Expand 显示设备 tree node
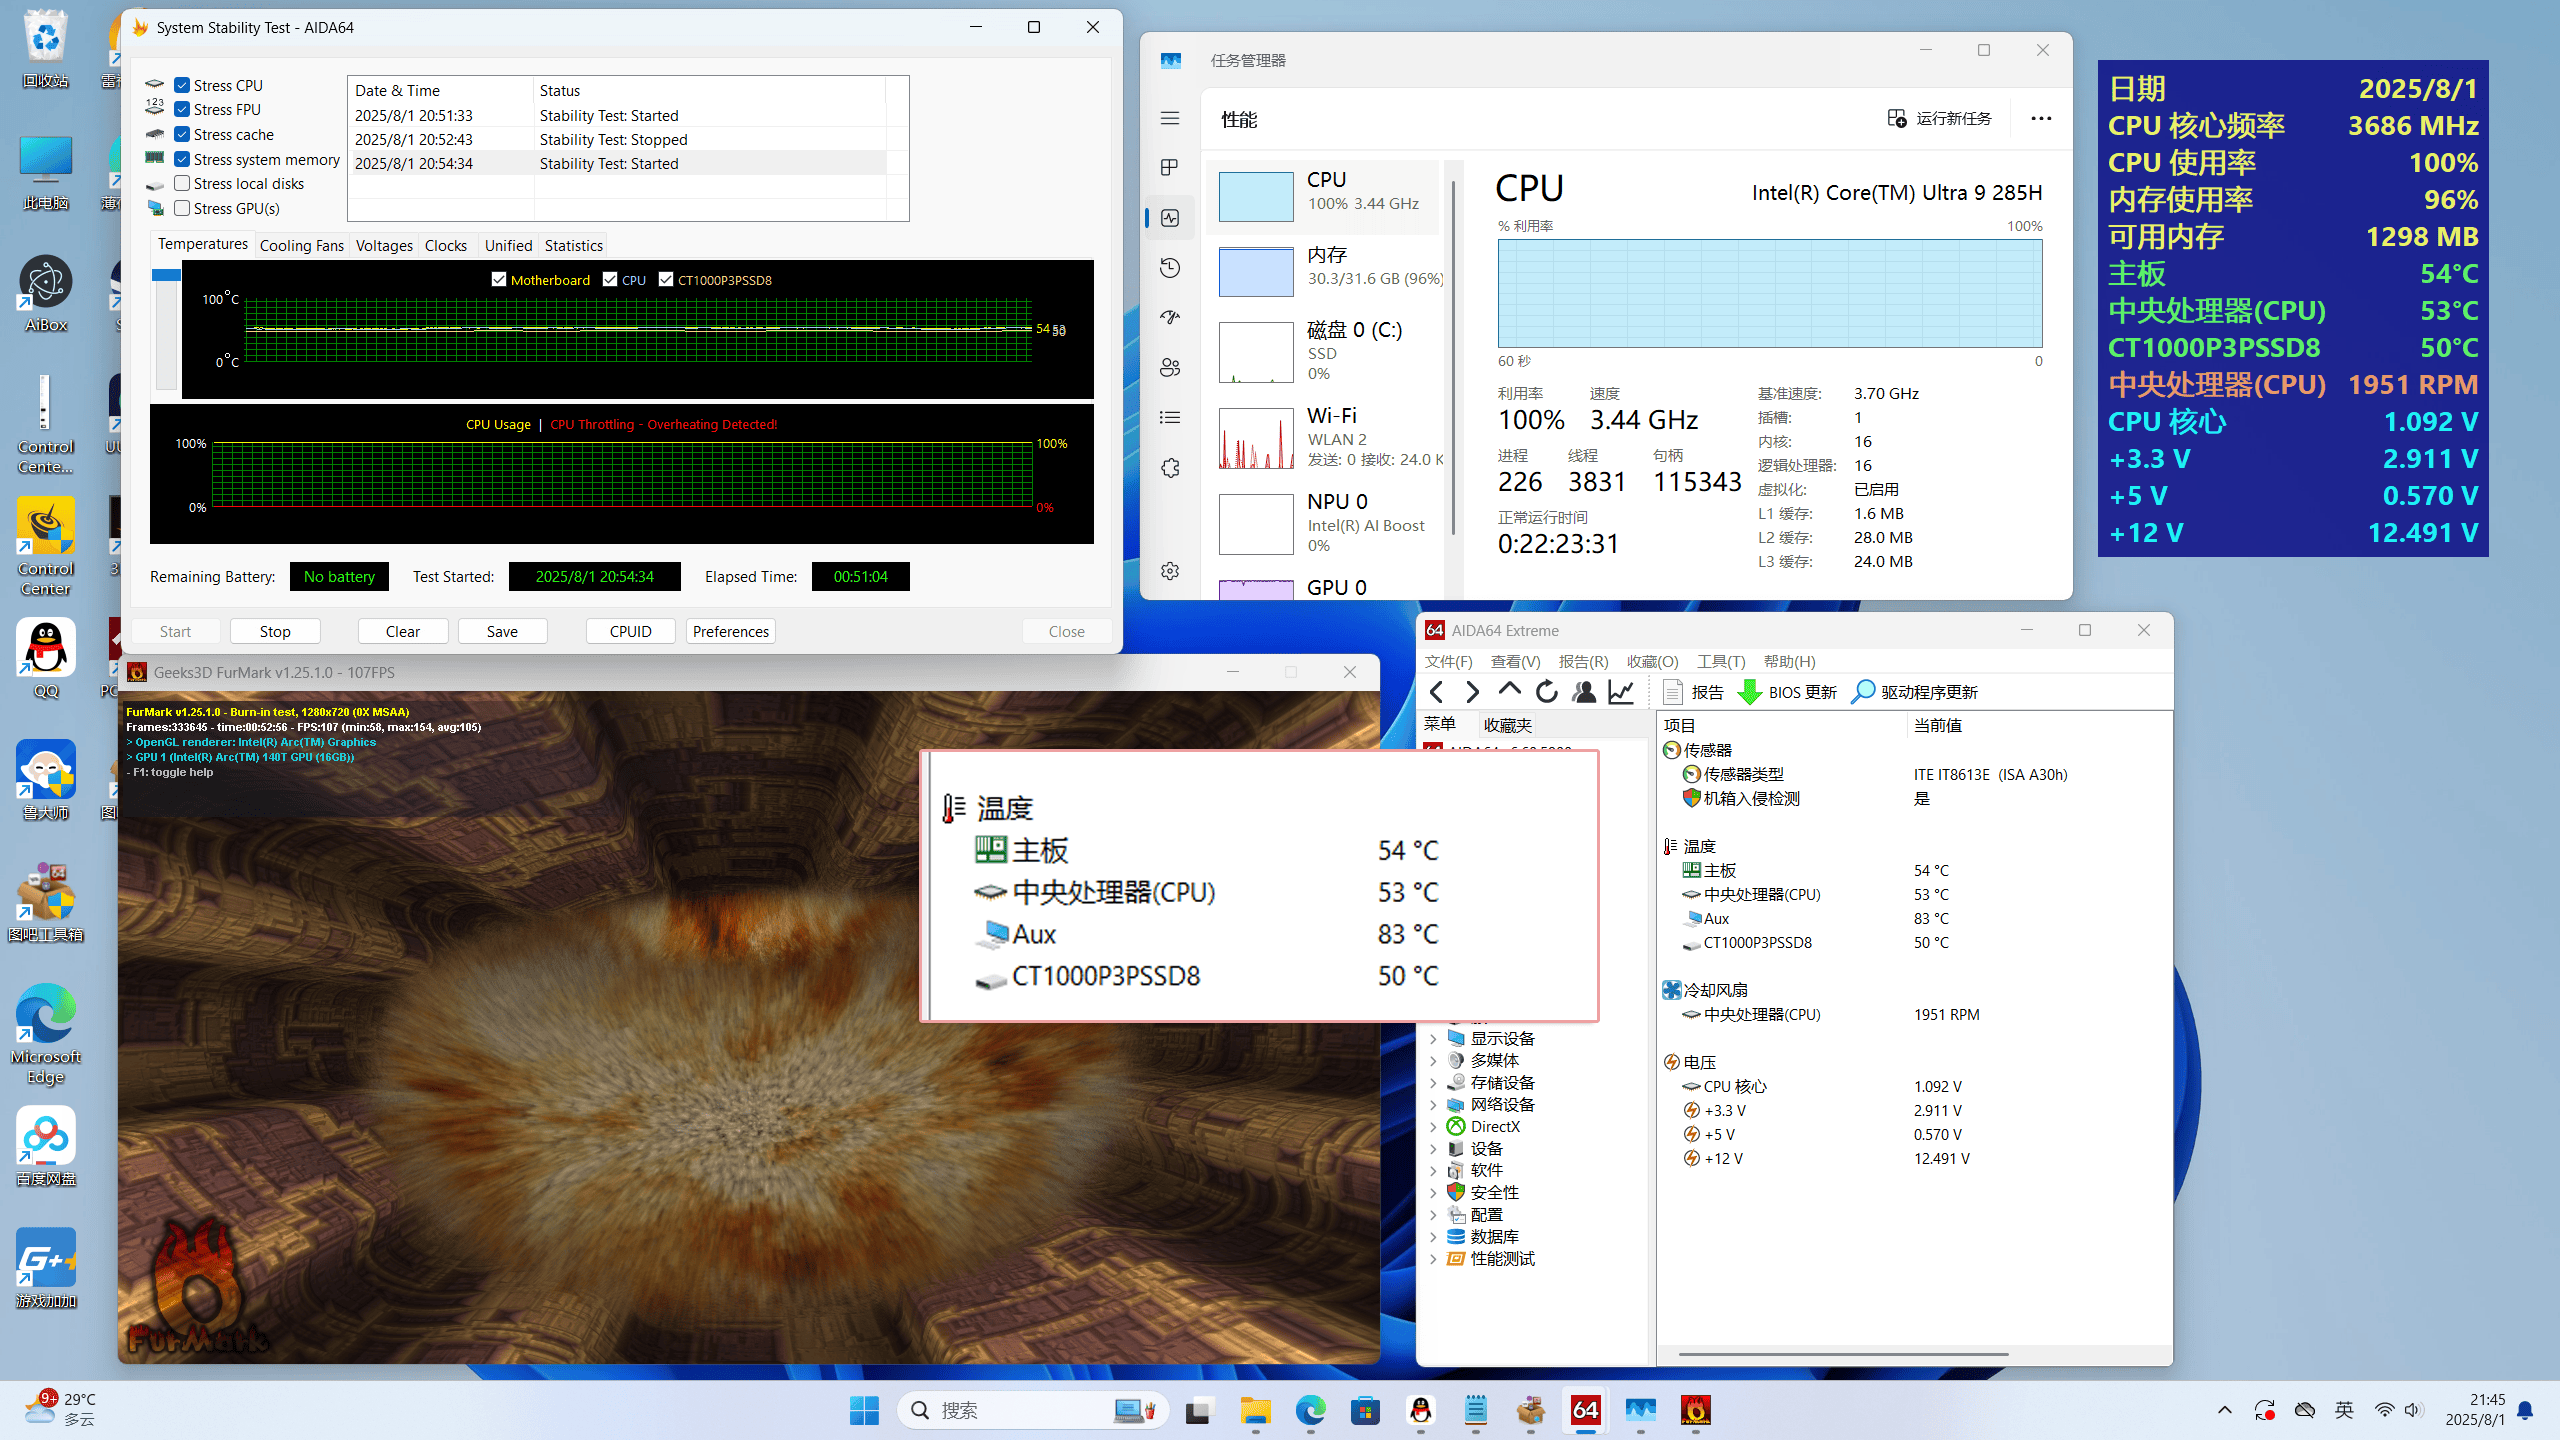 pyautogui.click(x=1433, y=1039)
